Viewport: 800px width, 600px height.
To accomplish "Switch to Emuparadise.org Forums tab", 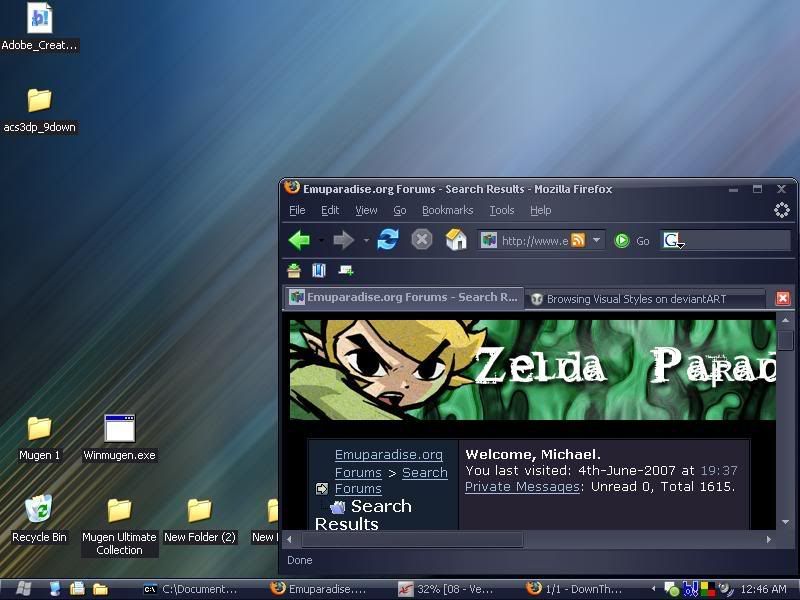I will (404, 297).
